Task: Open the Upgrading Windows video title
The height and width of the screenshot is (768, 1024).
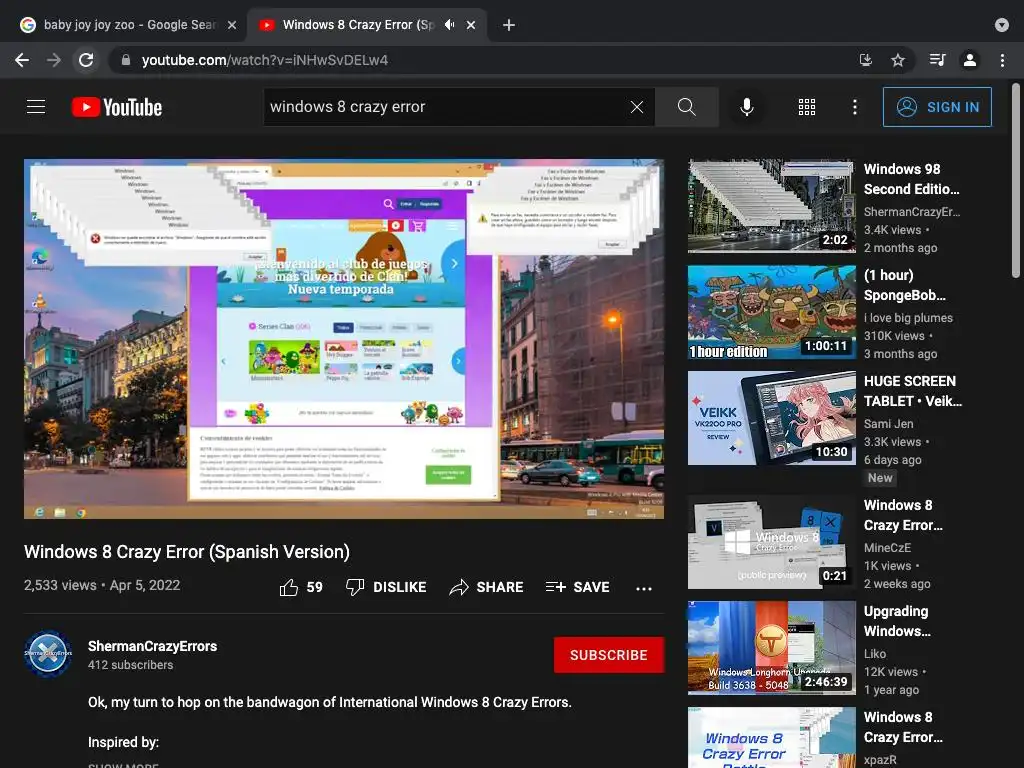Action: point(897,621)
